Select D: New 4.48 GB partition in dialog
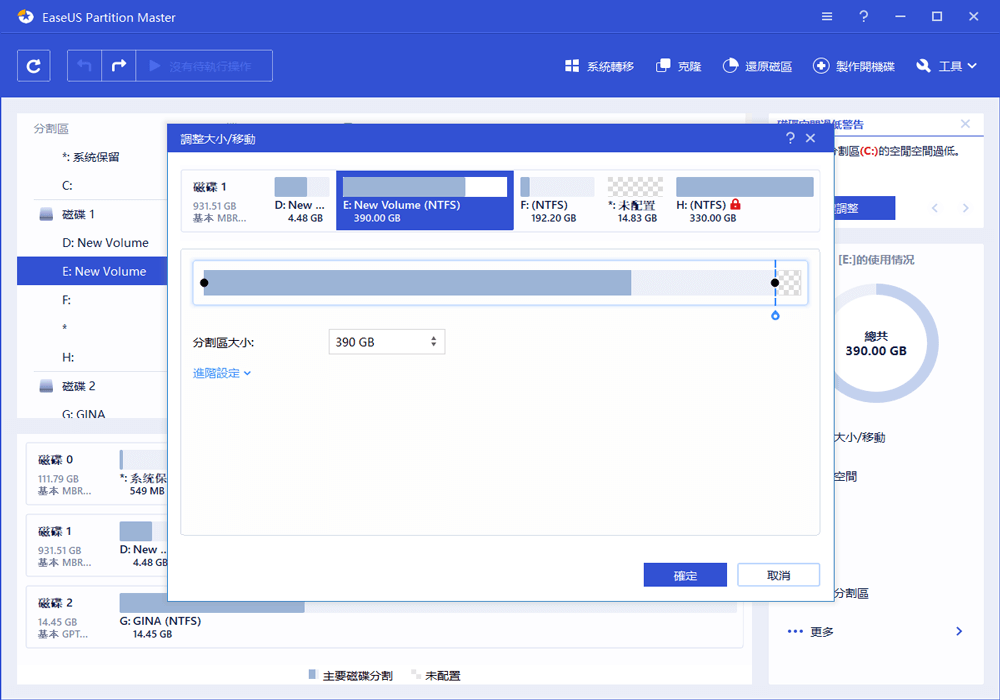 coord(301,200)
